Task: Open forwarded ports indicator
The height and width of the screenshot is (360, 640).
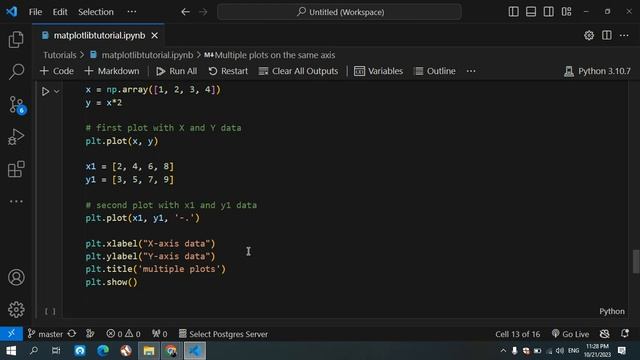Action: tap(160, 334)
